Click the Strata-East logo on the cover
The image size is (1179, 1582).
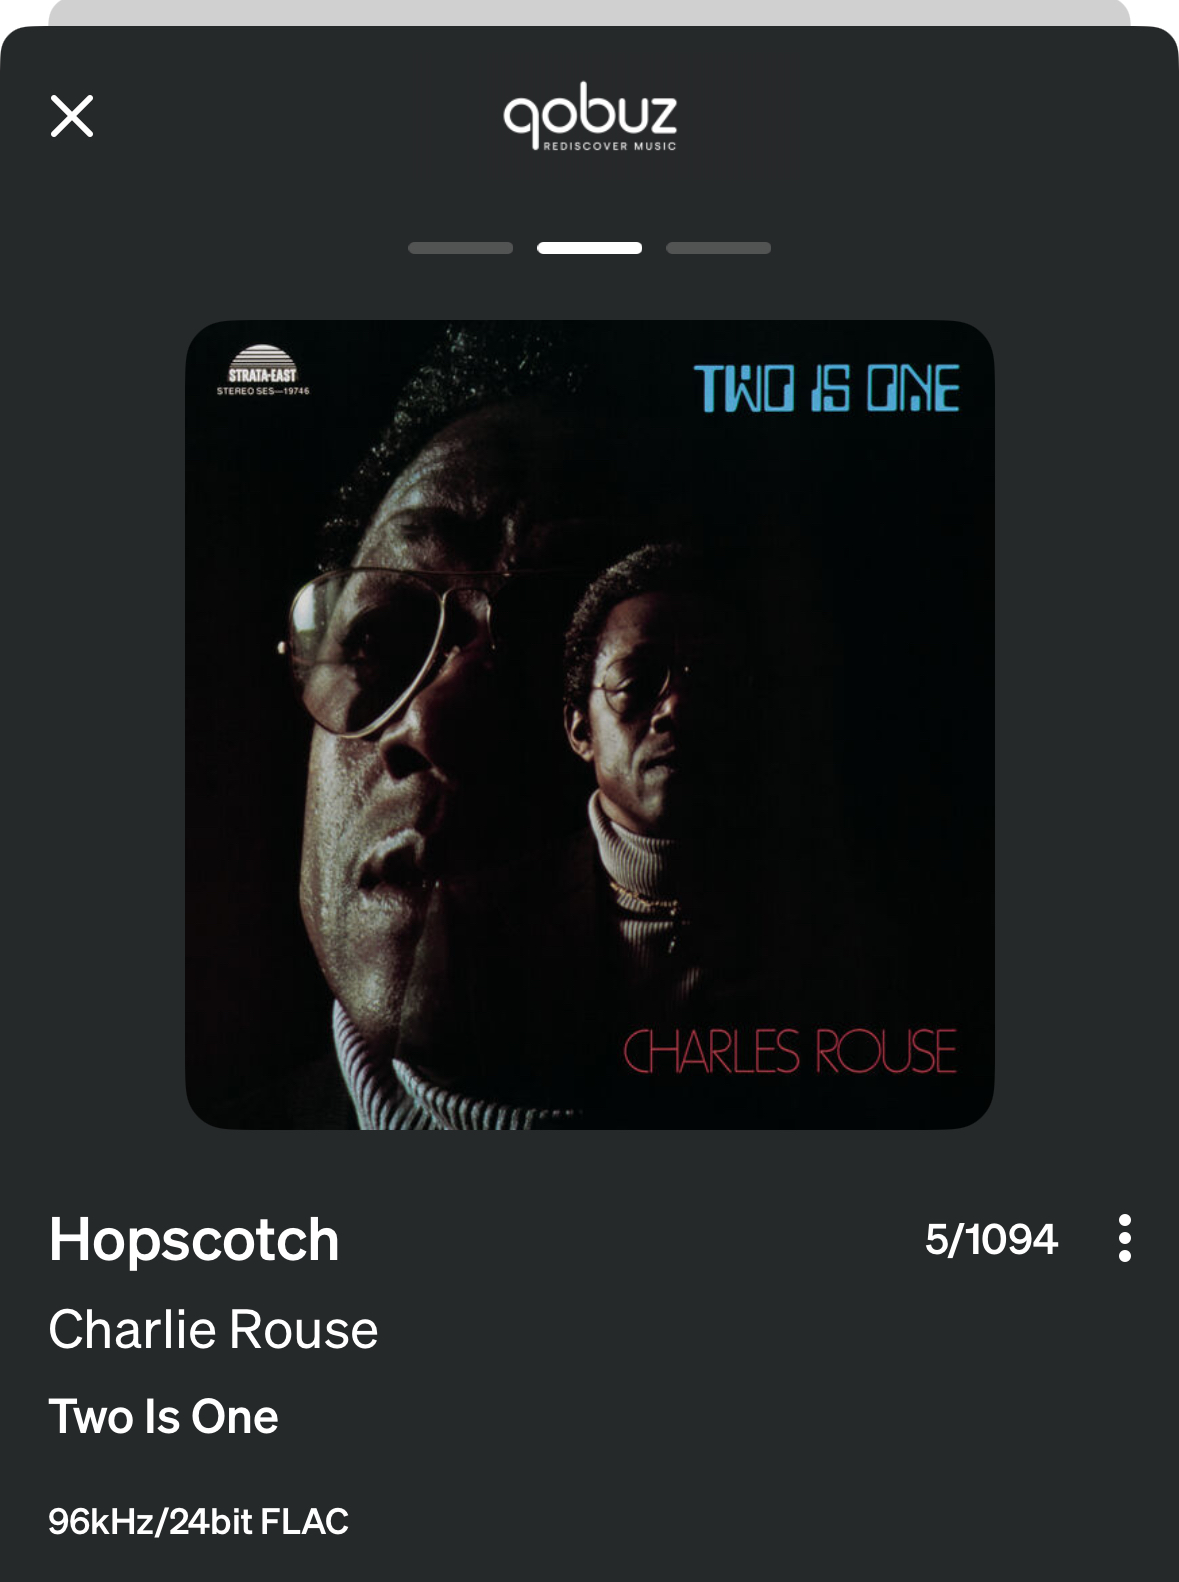click(263, 365)
